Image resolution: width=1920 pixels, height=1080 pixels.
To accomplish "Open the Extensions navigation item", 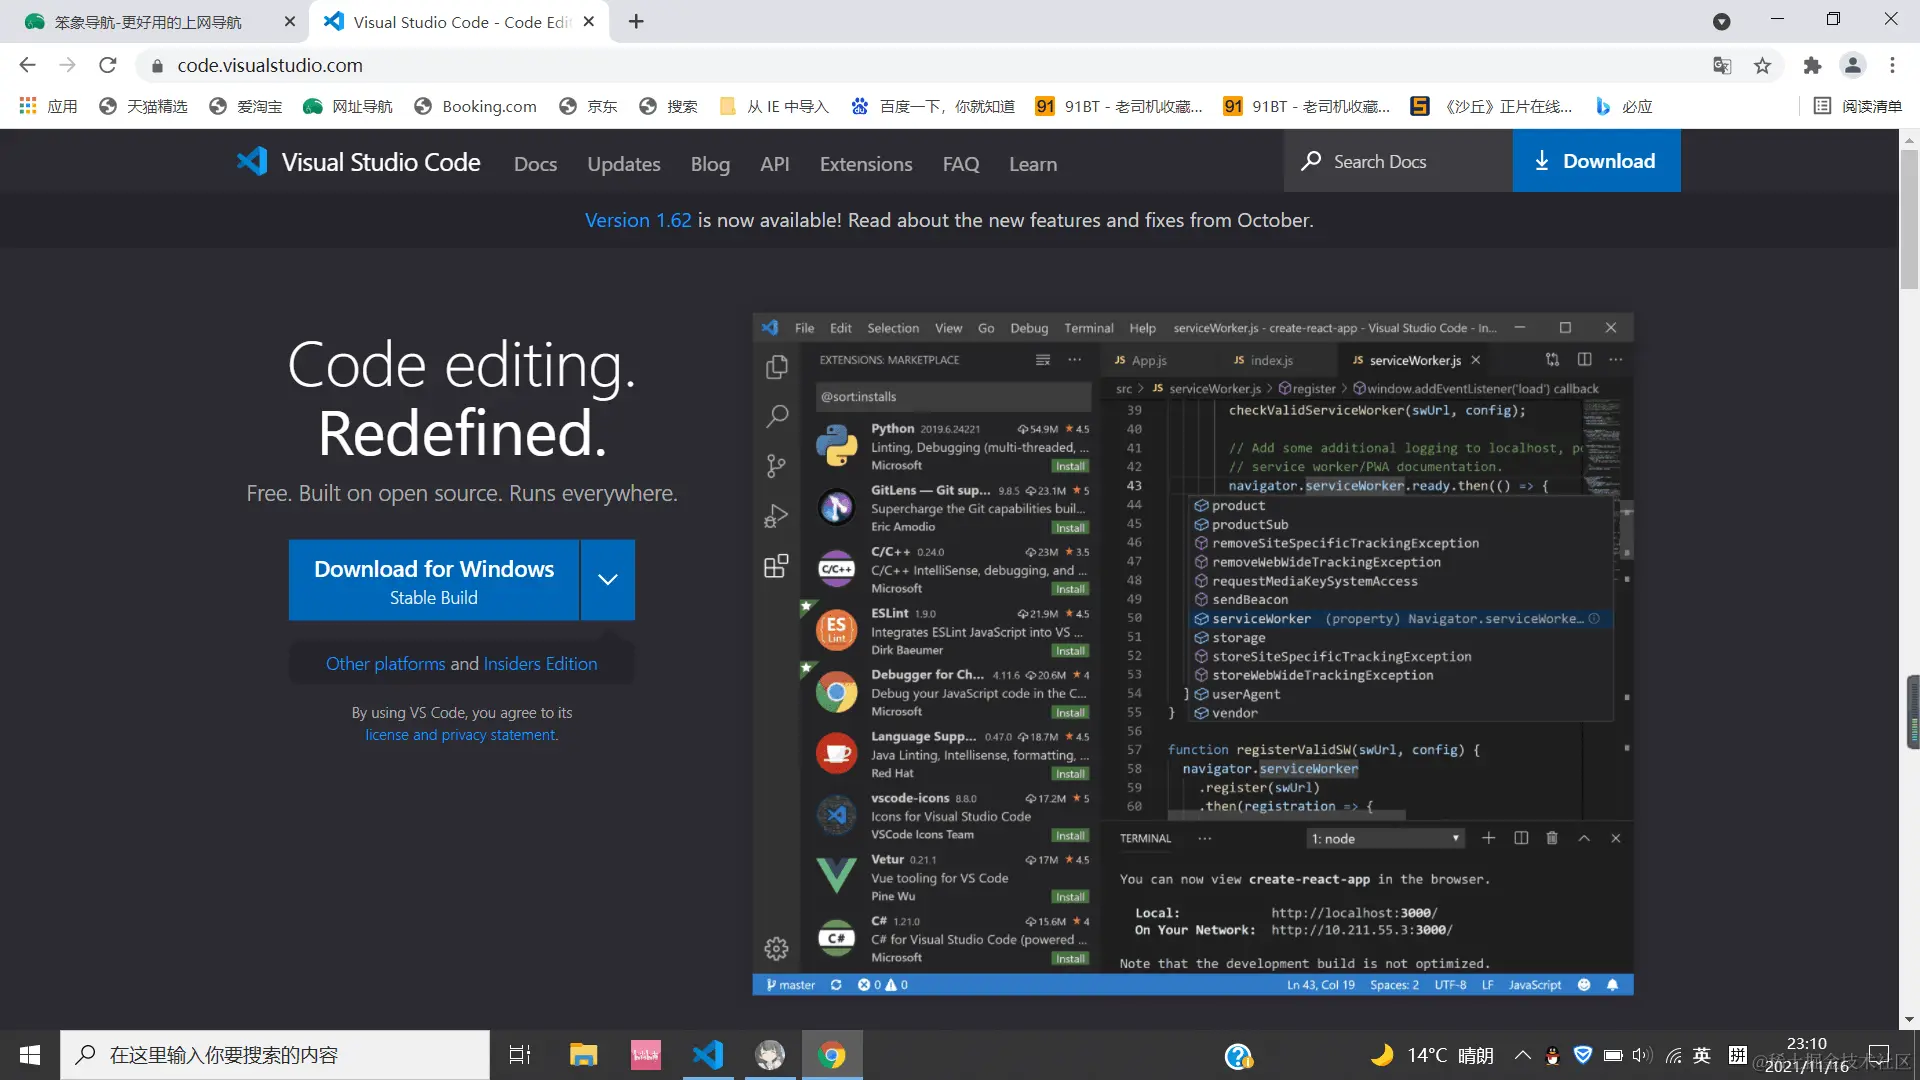I will [x=865, y=164].
